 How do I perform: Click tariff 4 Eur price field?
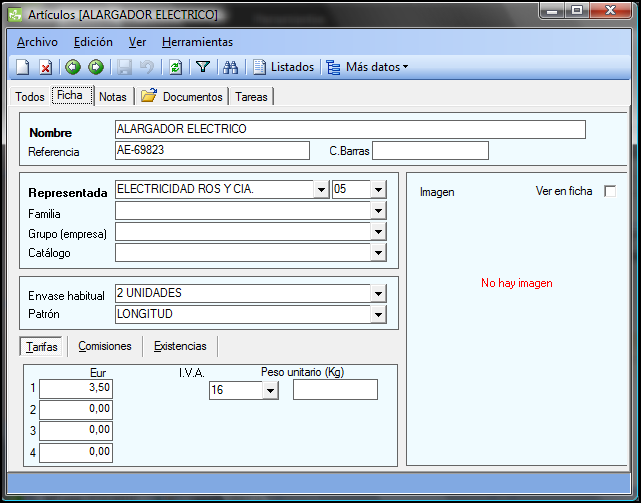click(76, 453)
